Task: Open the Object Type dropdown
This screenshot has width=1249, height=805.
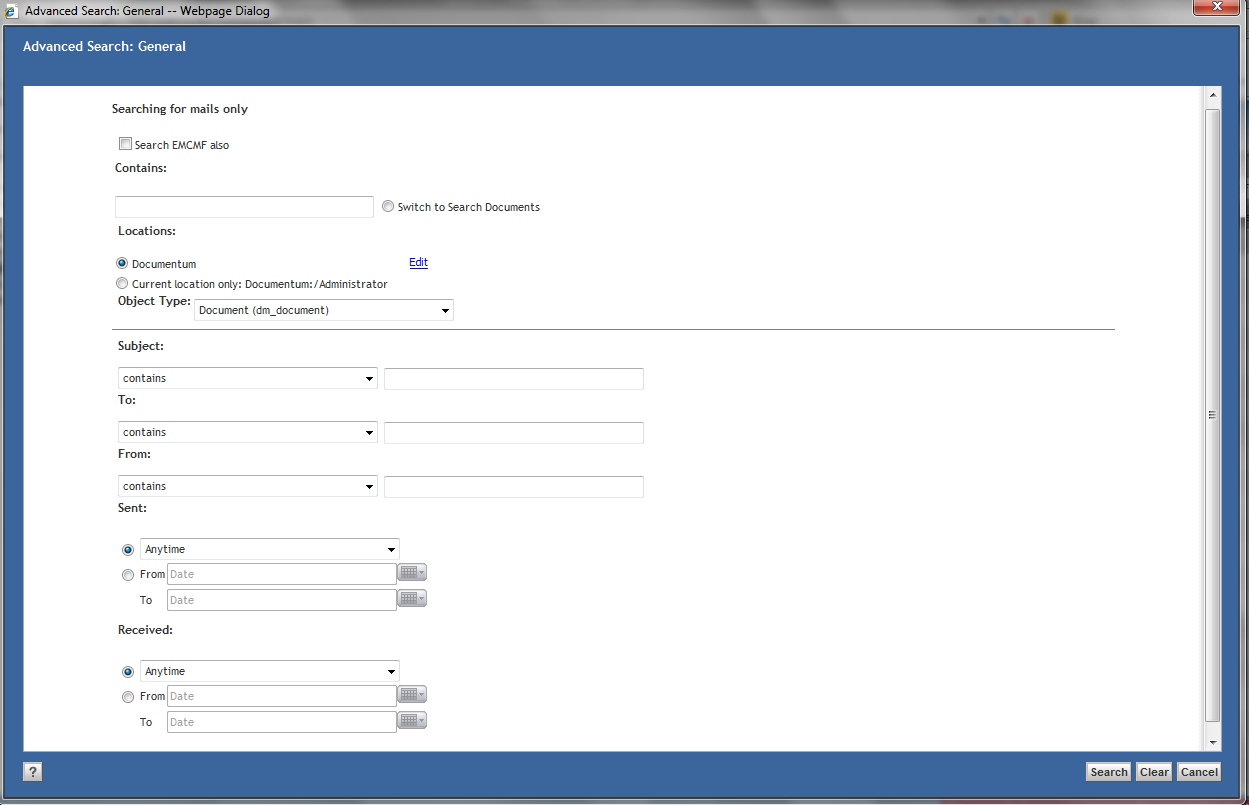Action: tap(324, 310)
